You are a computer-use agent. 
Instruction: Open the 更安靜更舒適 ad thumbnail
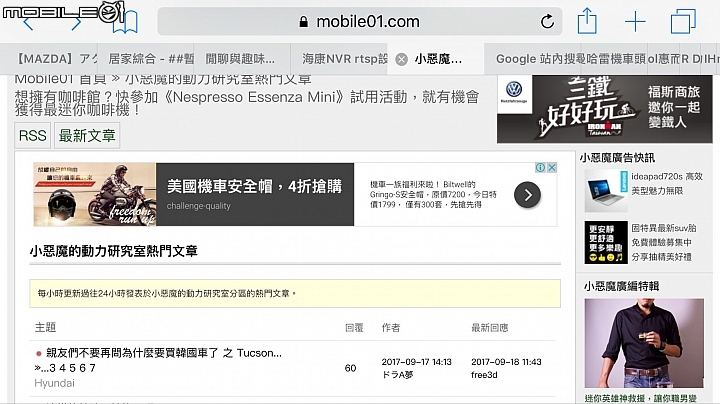click(606, 242)
